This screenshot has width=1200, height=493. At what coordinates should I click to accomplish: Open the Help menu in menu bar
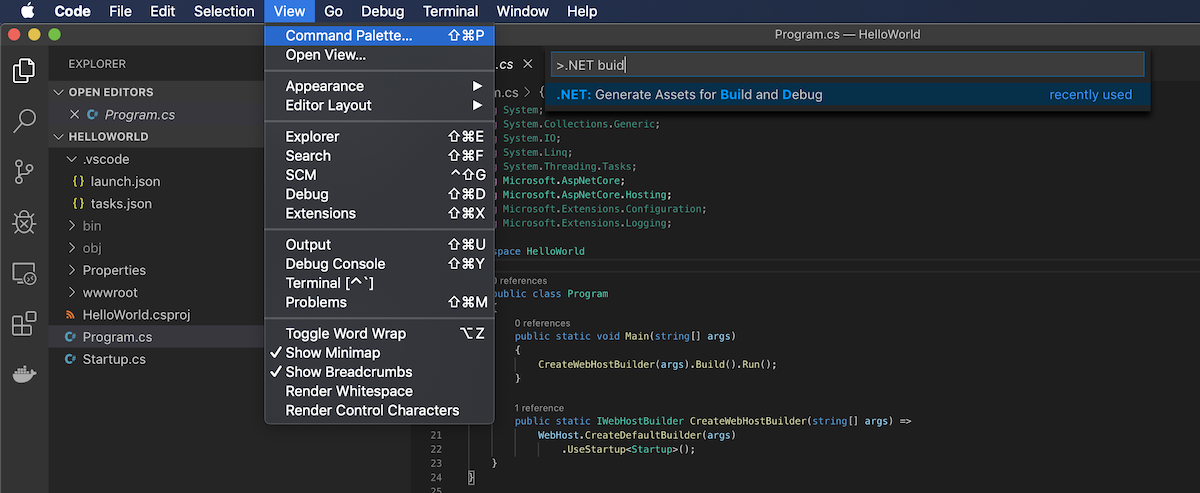coord(582,11)
